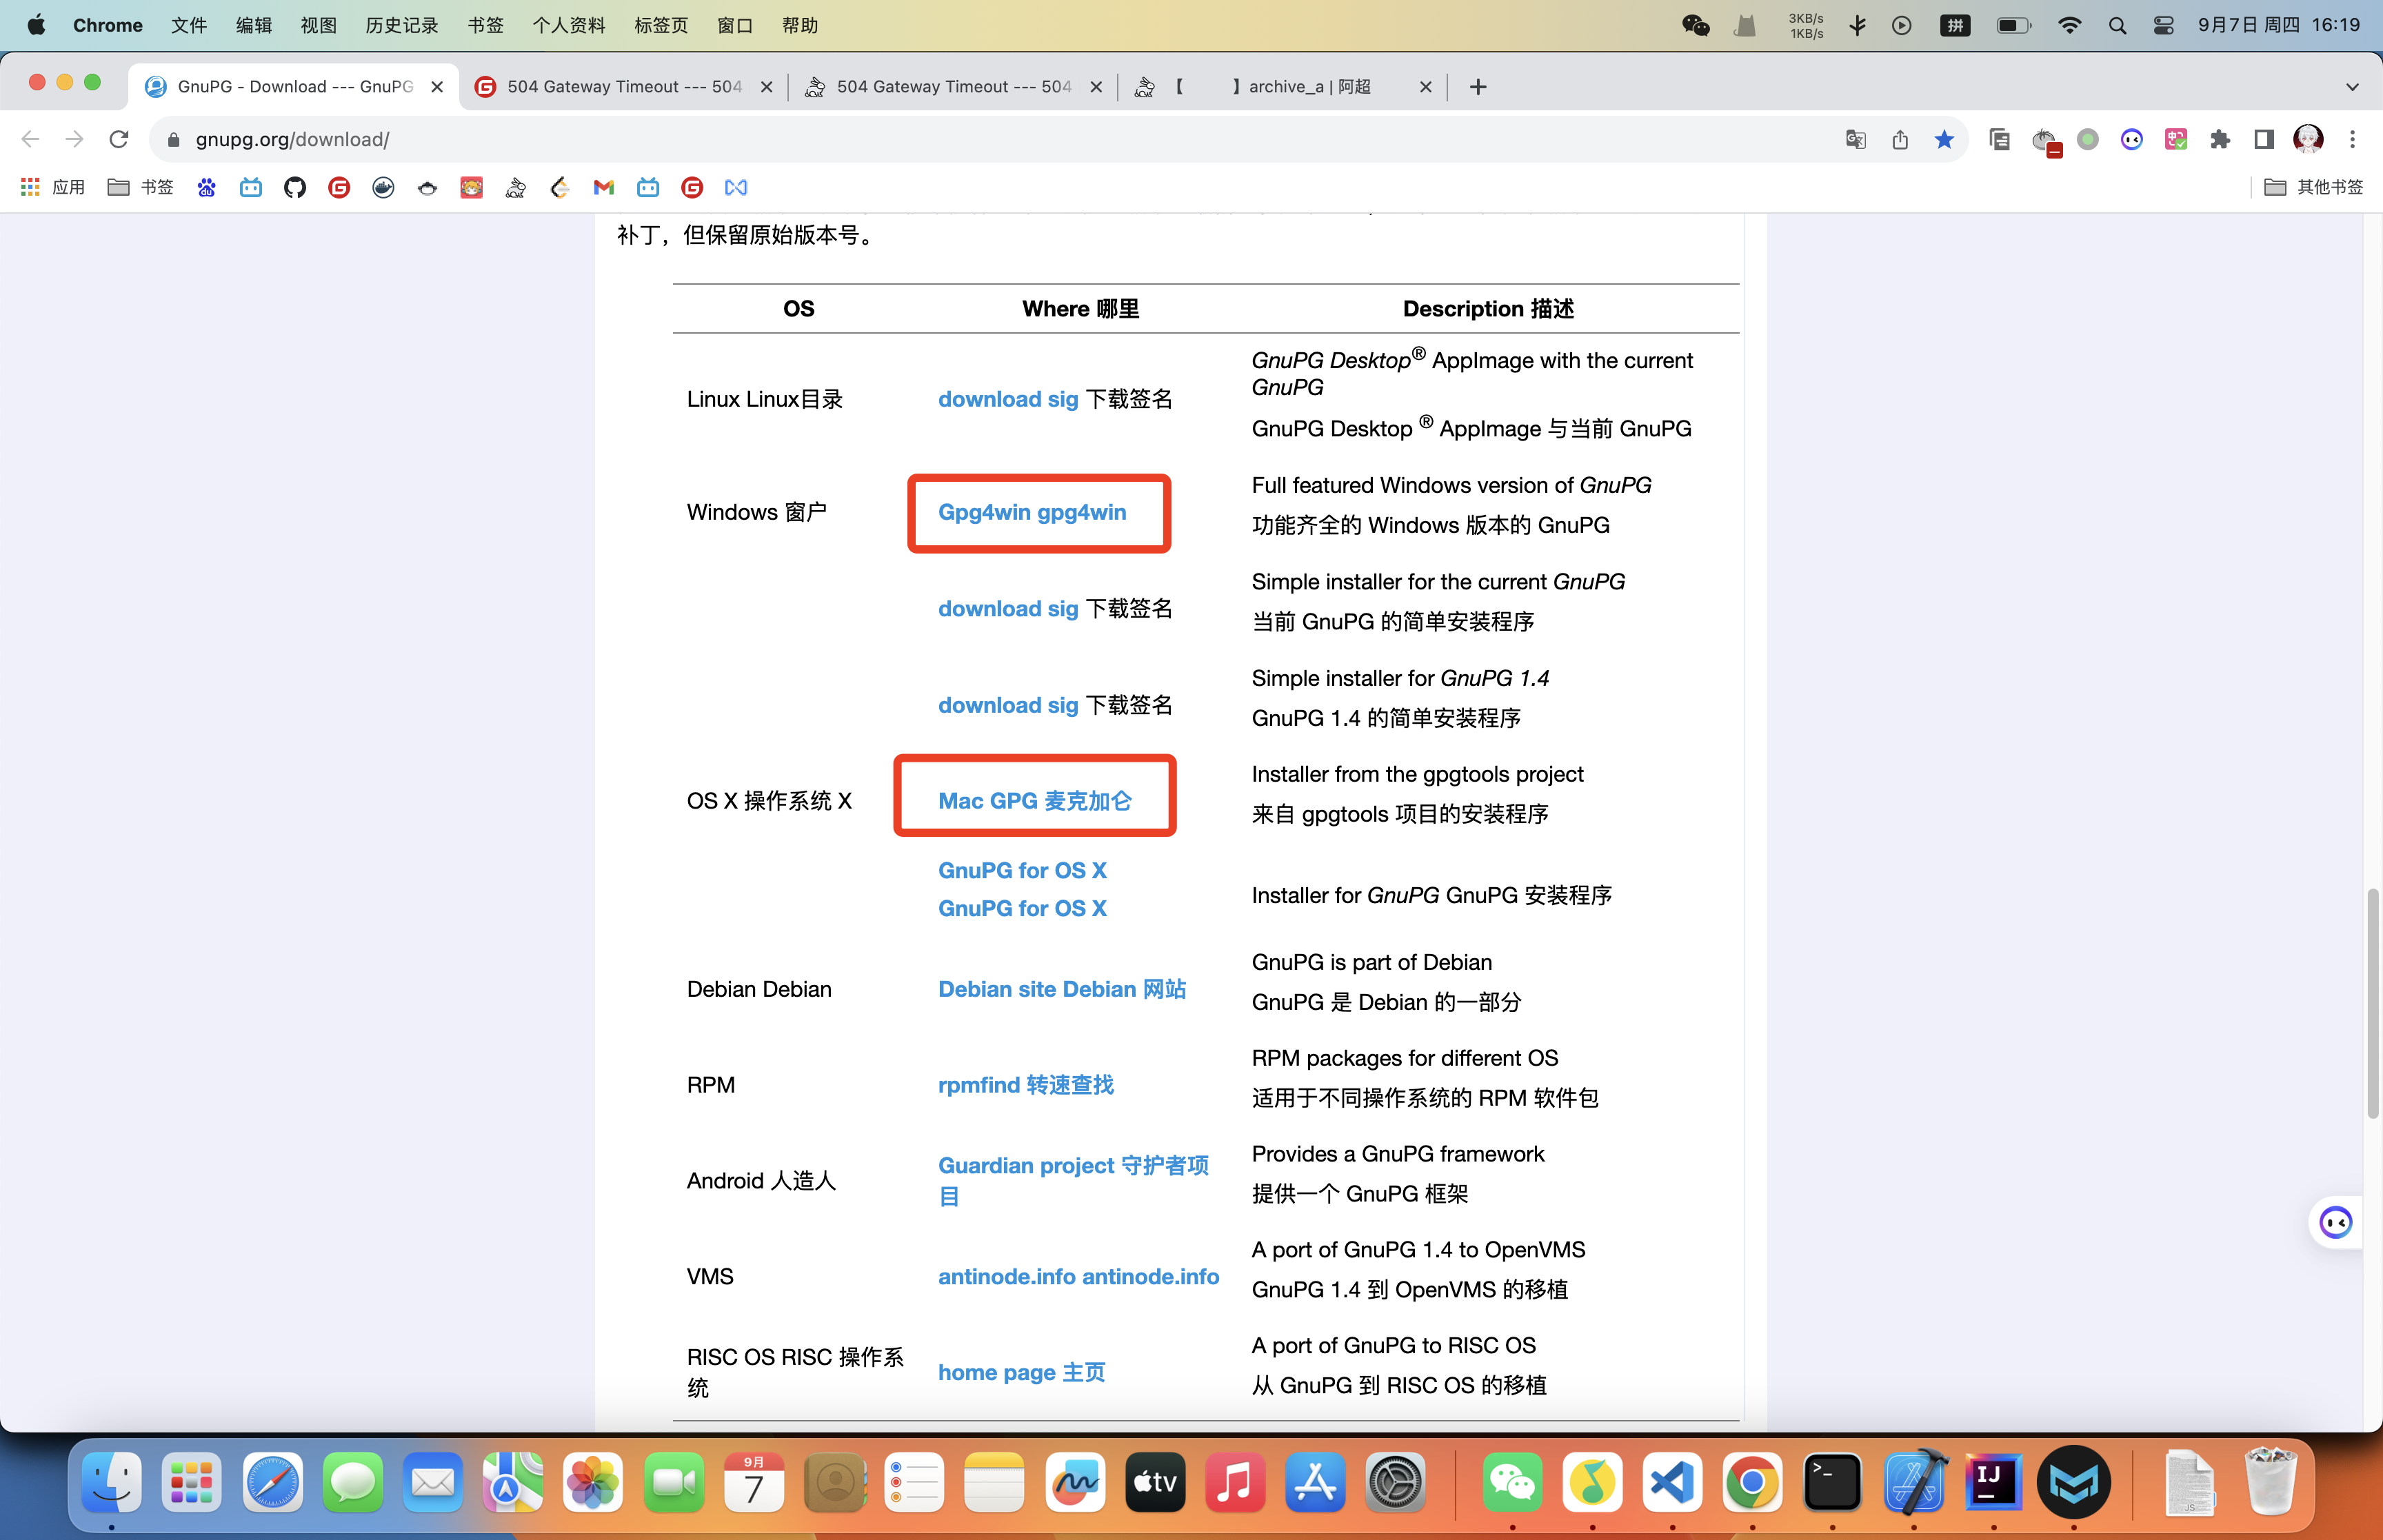Screen dimensions: 2383x1540
Task: Open the 历史记录 menu in menu bar
Action: tap(401, 25)
